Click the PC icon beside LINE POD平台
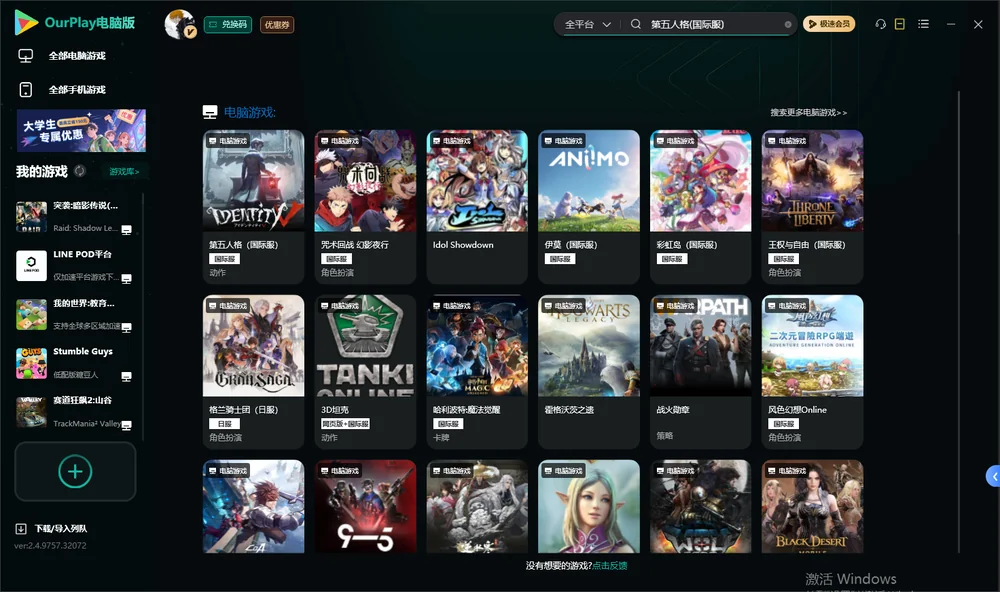 point(126,279)
